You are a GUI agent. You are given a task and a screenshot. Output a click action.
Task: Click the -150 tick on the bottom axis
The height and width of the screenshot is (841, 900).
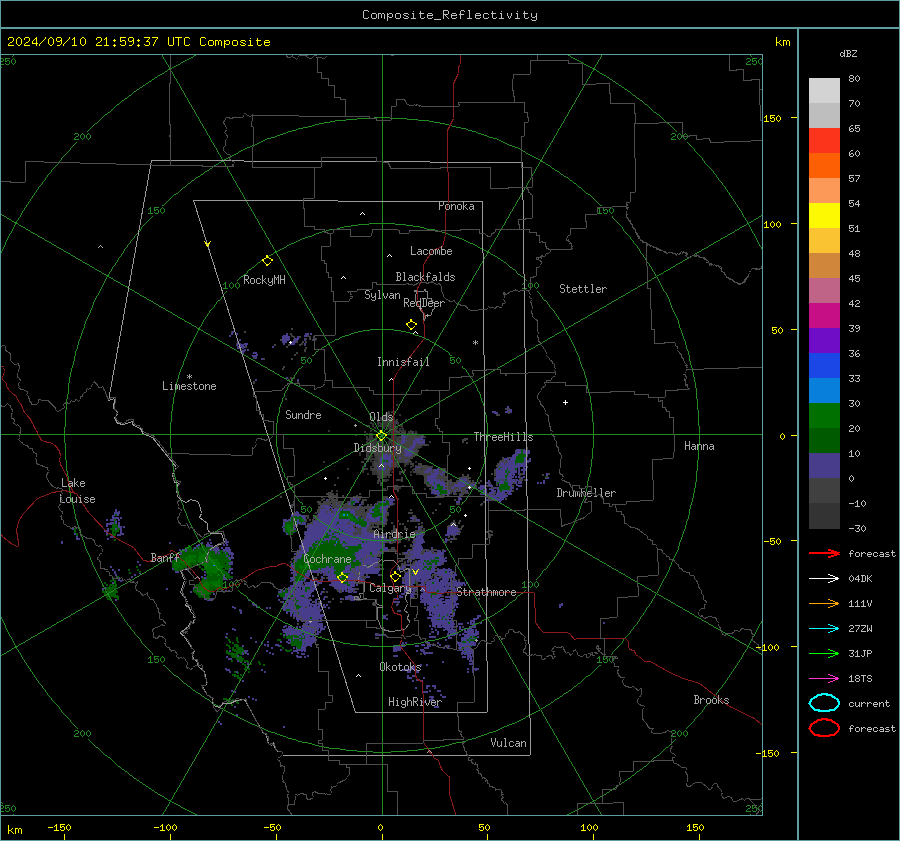59,827
